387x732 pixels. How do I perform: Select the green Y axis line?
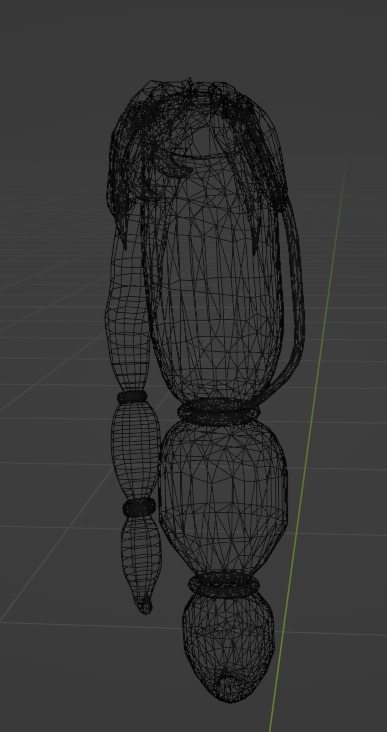pyautogui.click(x=309, y=443)
